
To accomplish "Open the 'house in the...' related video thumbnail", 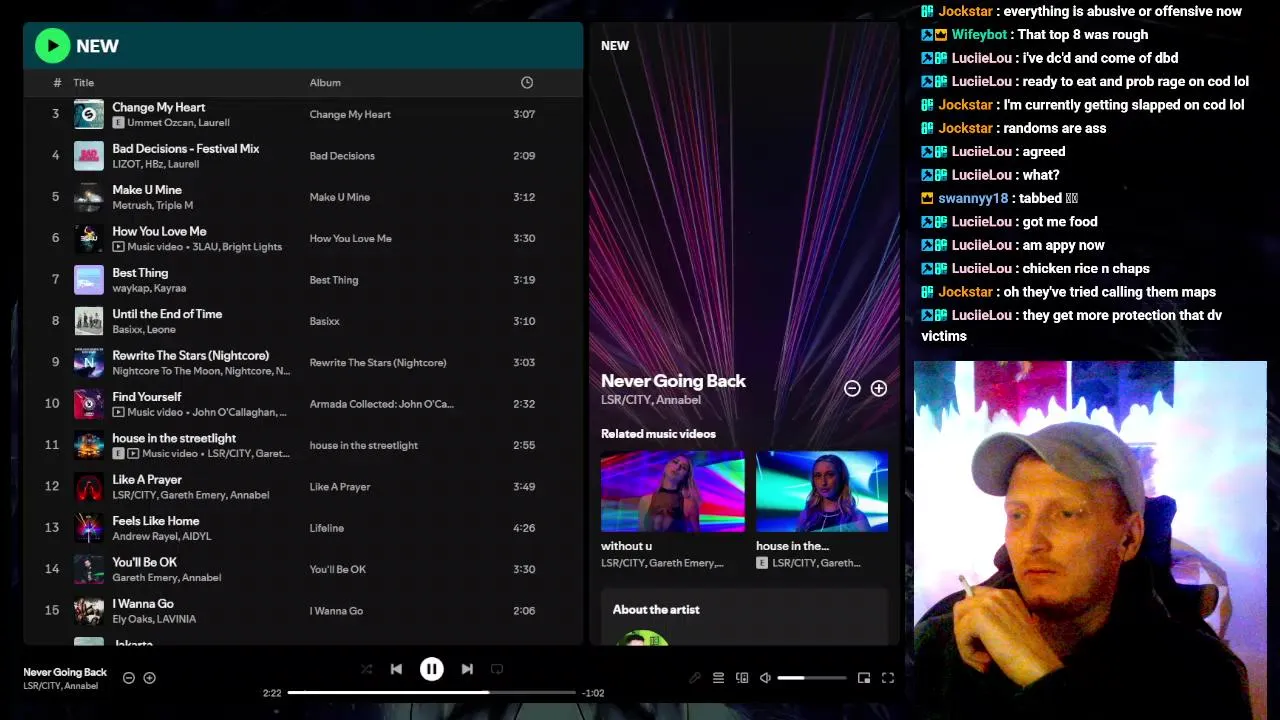I will click(822, 491).
